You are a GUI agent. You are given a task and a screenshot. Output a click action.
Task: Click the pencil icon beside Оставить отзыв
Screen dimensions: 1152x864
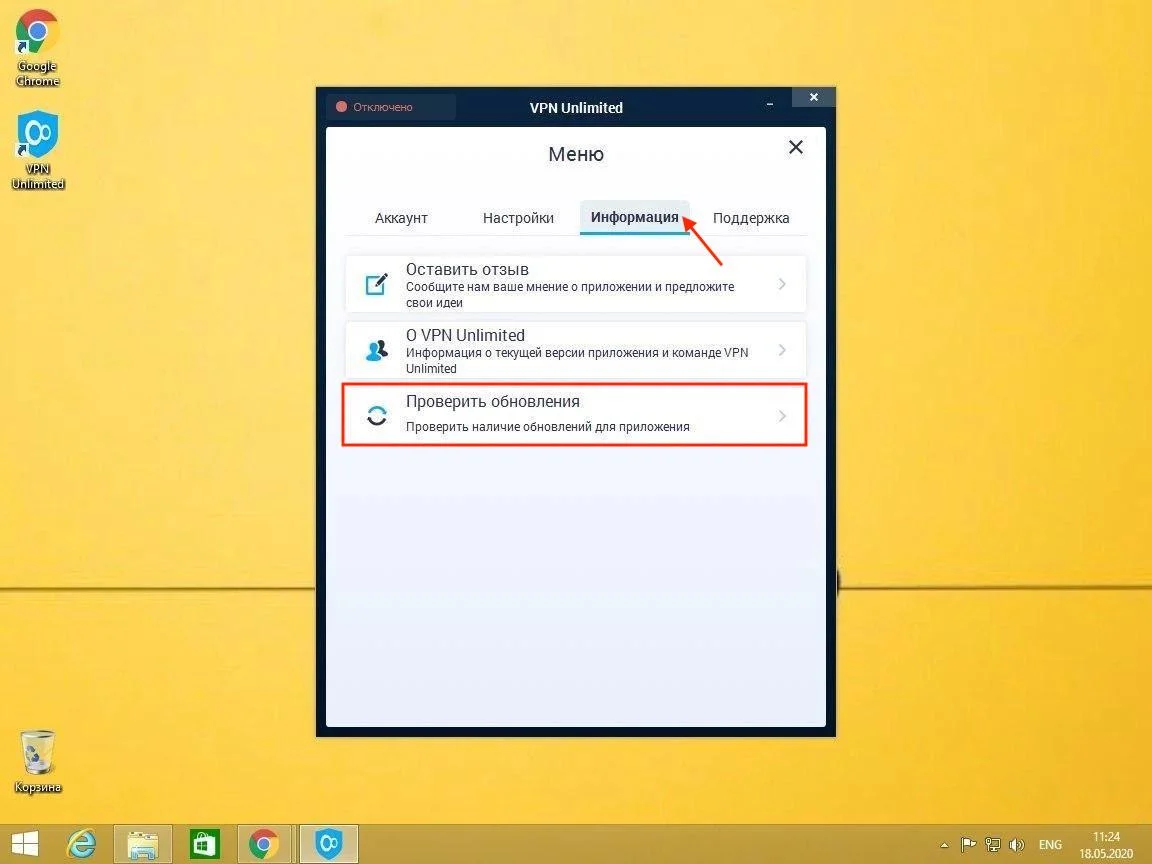tap(376, 285)
